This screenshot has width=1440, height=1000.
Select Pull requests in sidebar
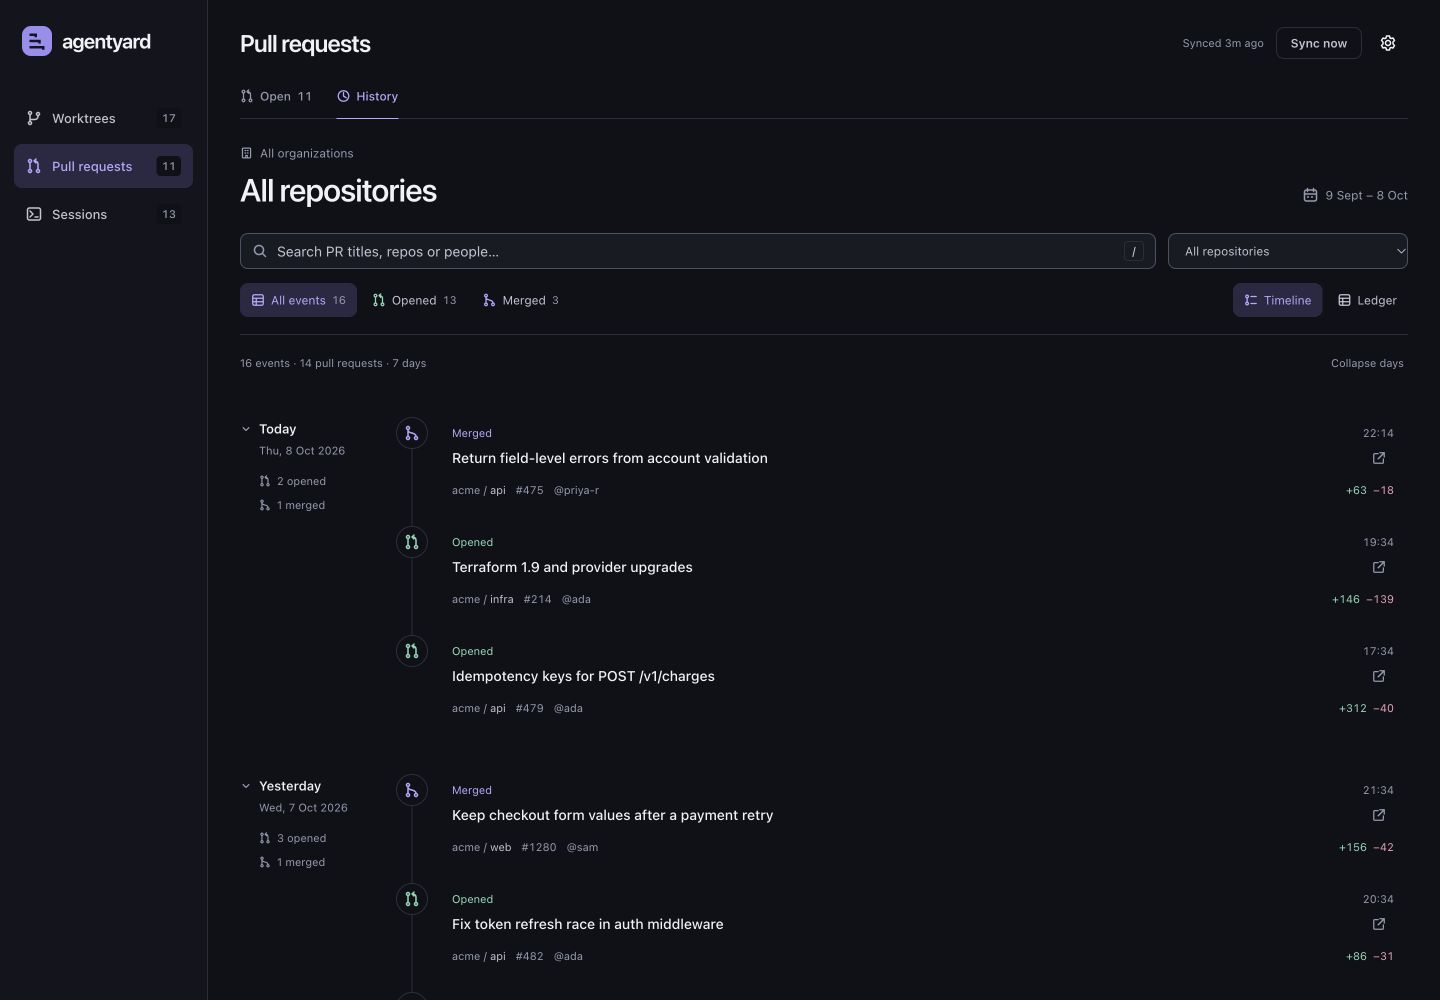click(x=103, y=166)
